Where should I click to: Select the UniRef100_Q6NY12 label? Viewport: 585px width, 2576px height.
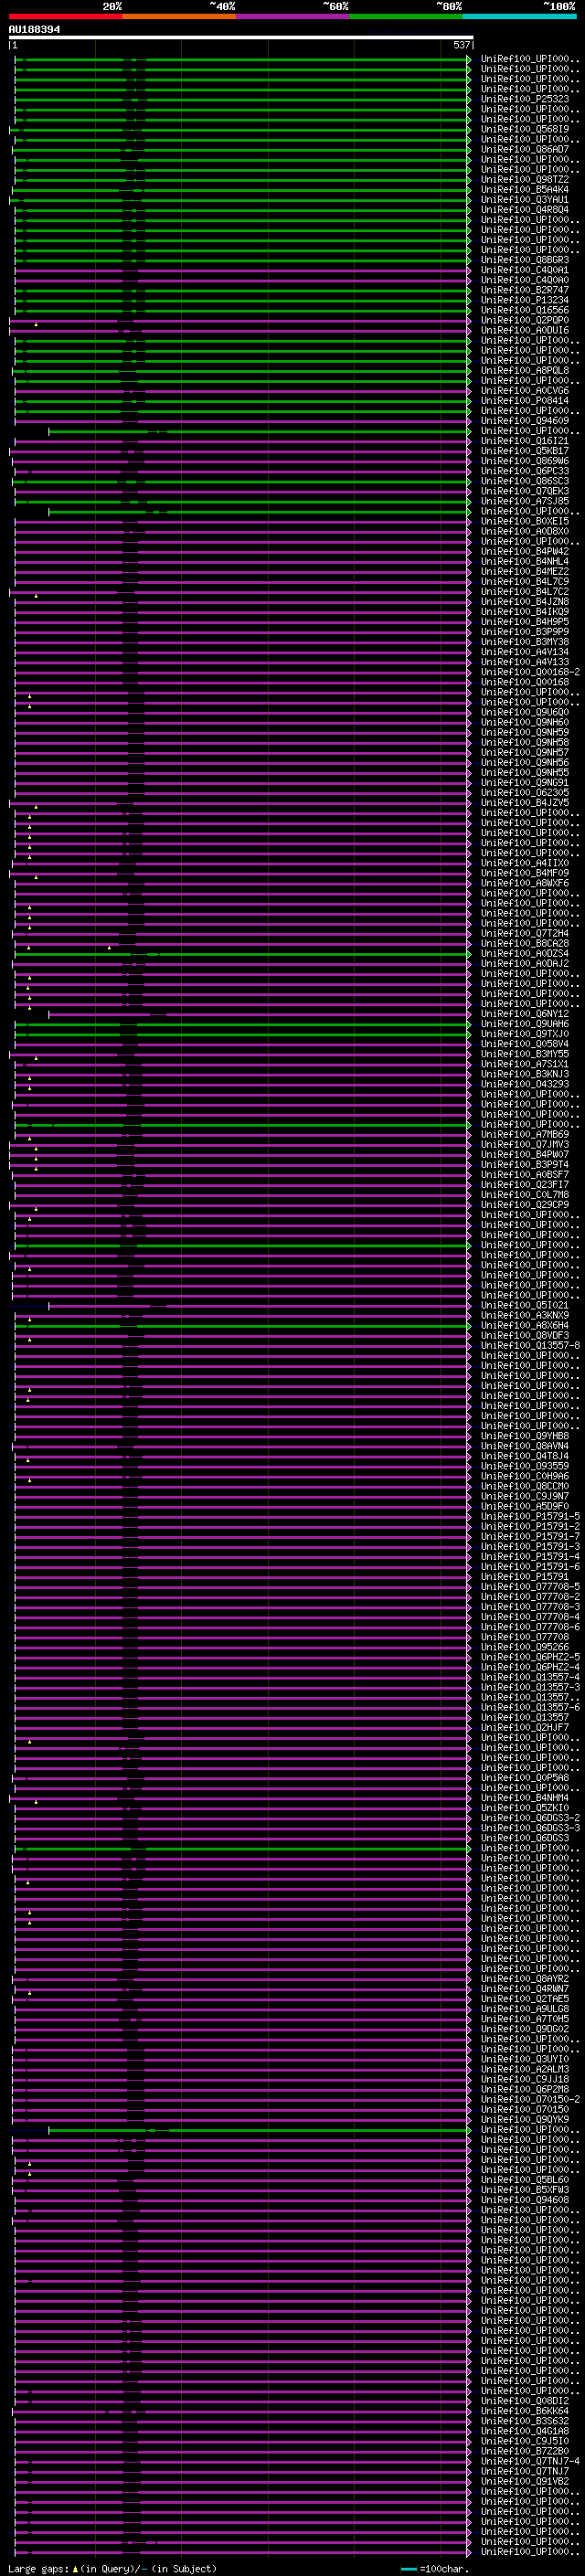(x=524, y=1014)
